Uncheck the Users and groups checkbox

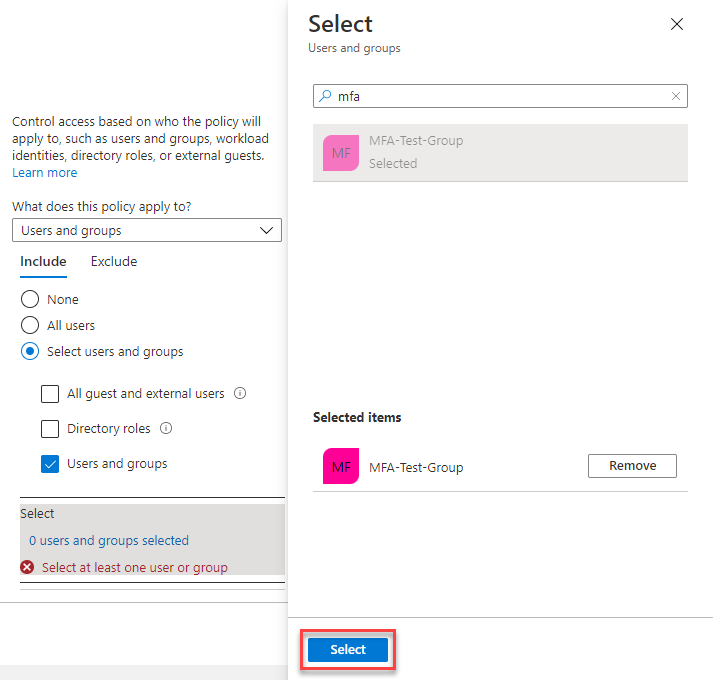[50, 464]
